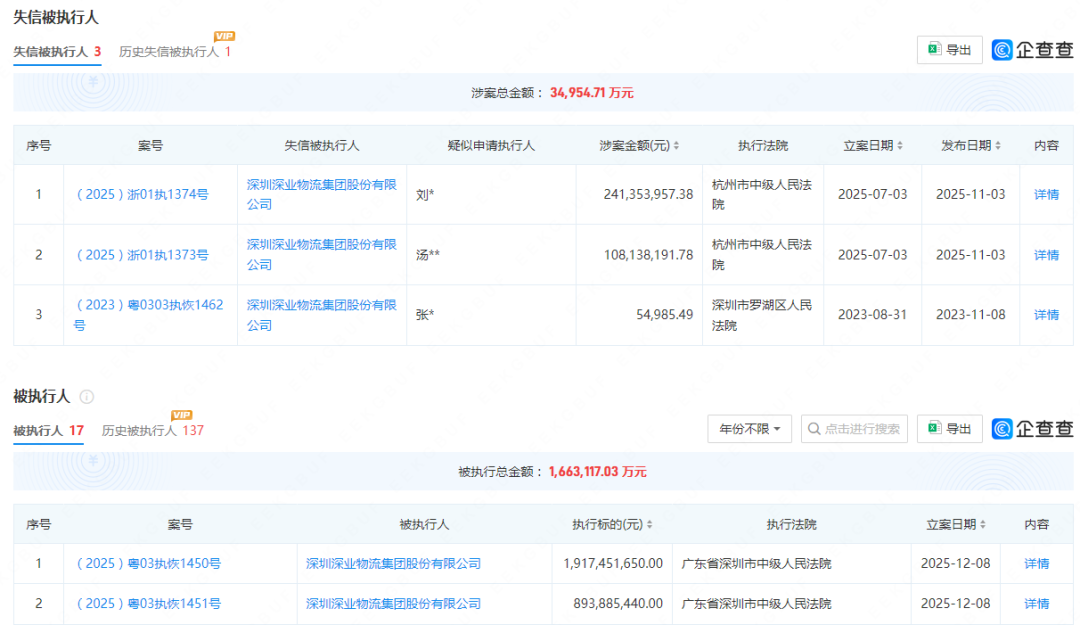Sort by 执行标的(元) column arrows
The image size is (1080, 625).
pos(651,525)
